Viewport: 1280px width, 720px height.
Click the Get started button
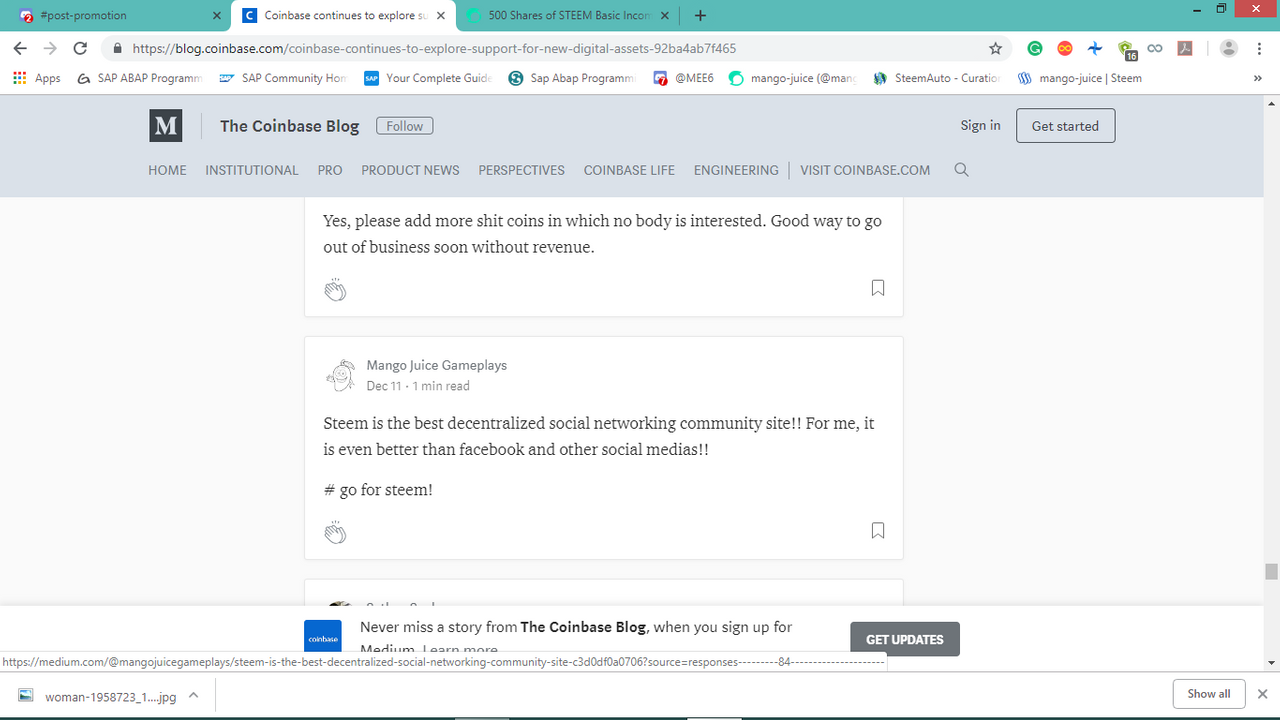(x=1065, y=126)
